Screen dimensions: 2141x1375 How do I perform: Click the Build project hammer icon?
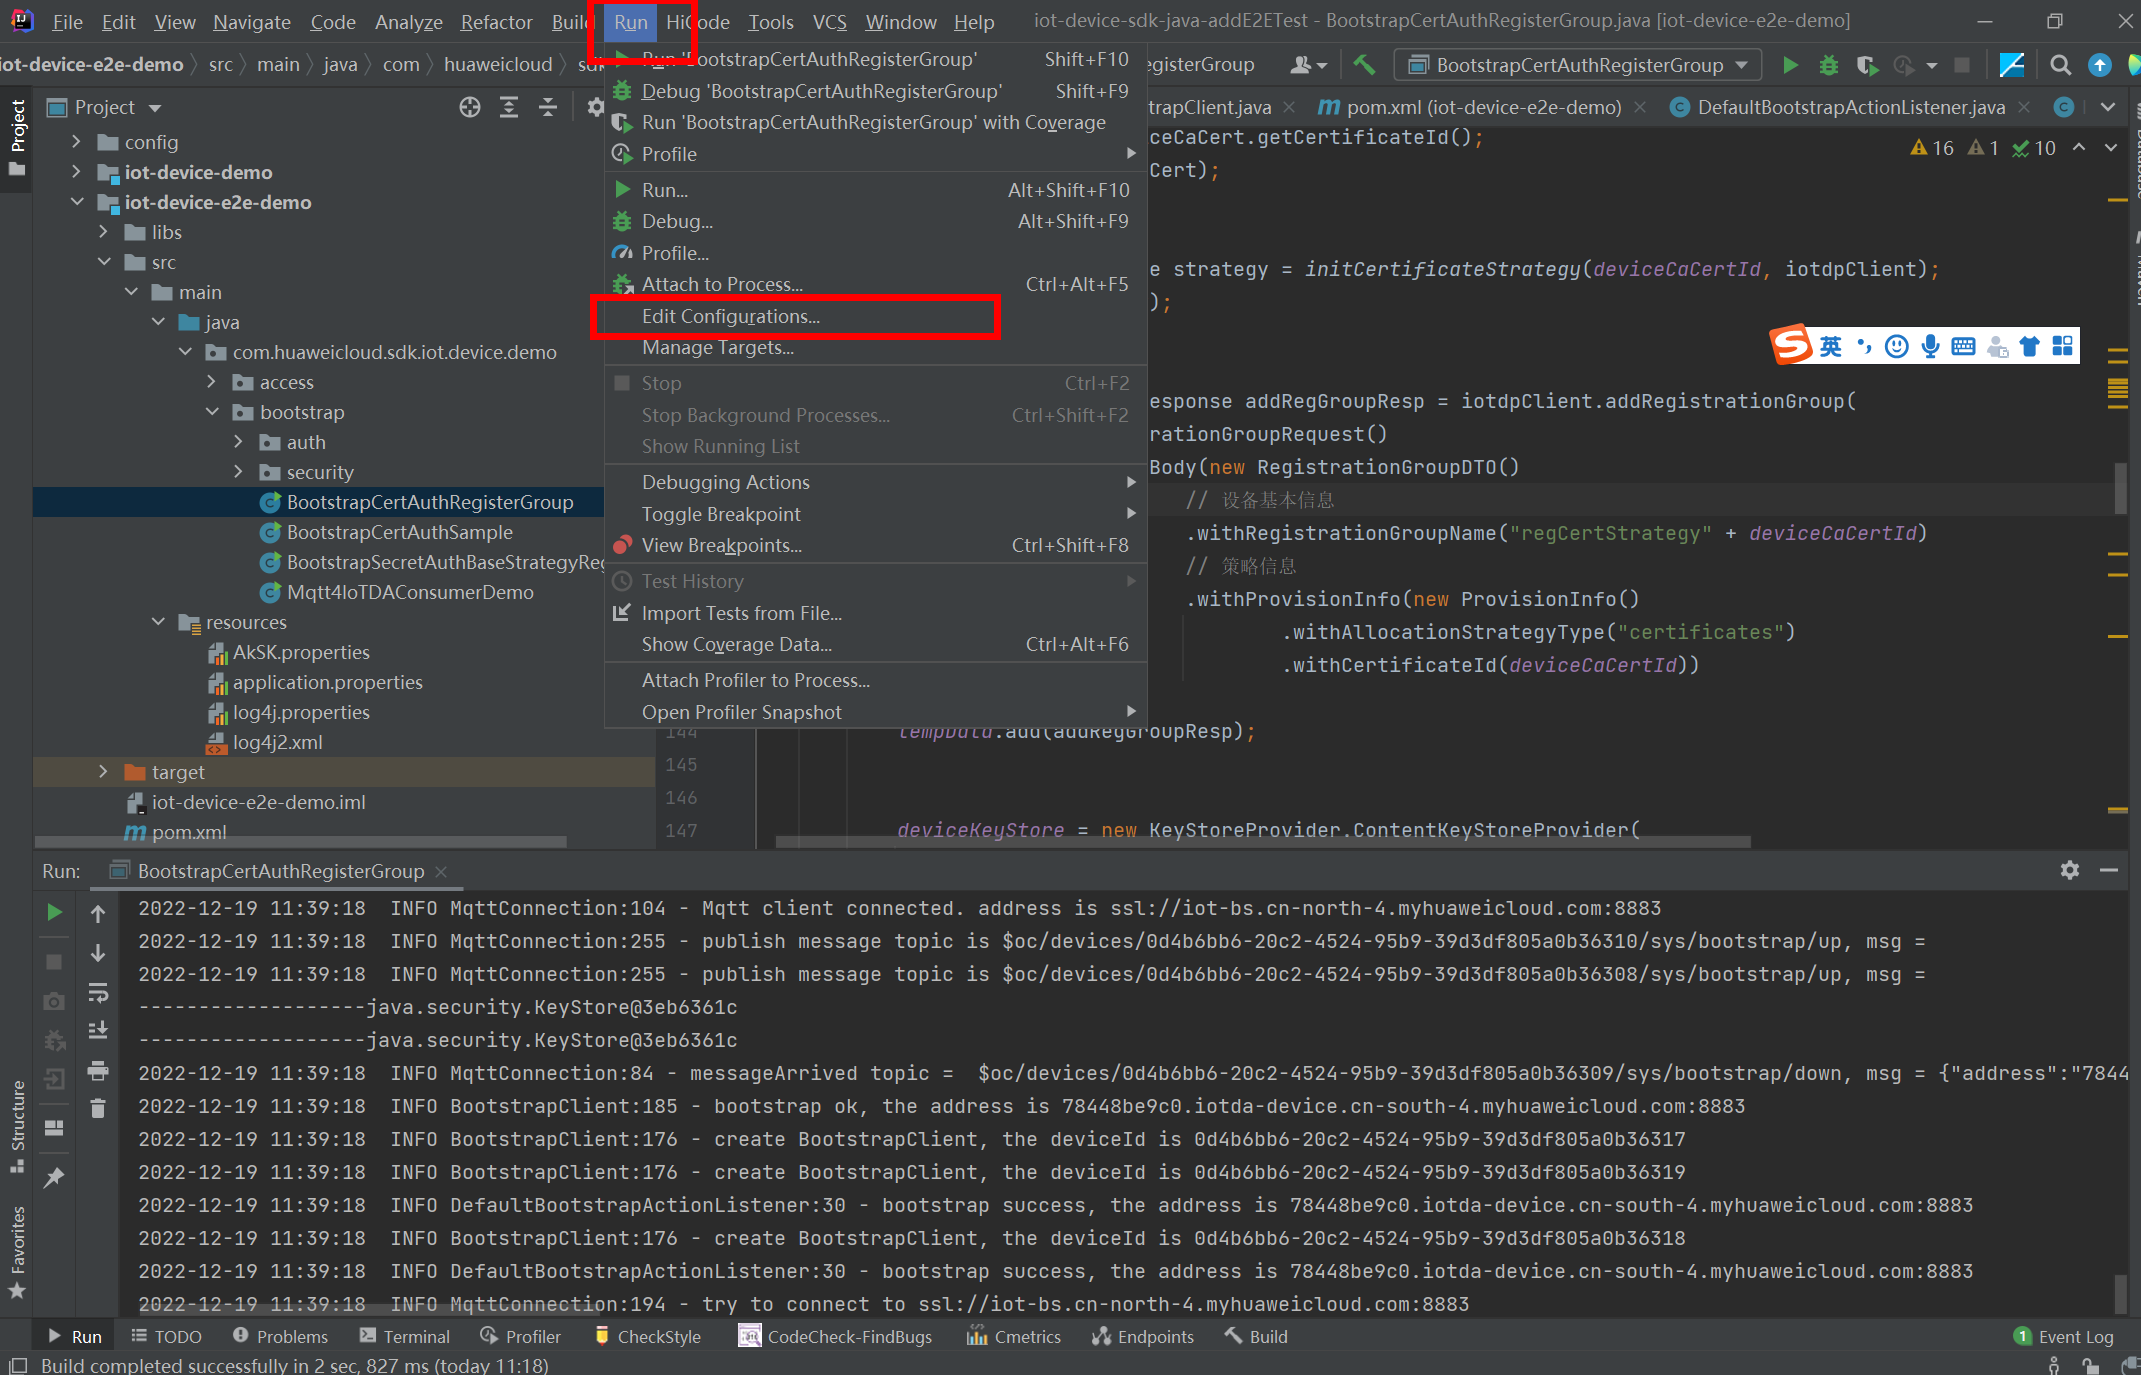pos(1364,65)
